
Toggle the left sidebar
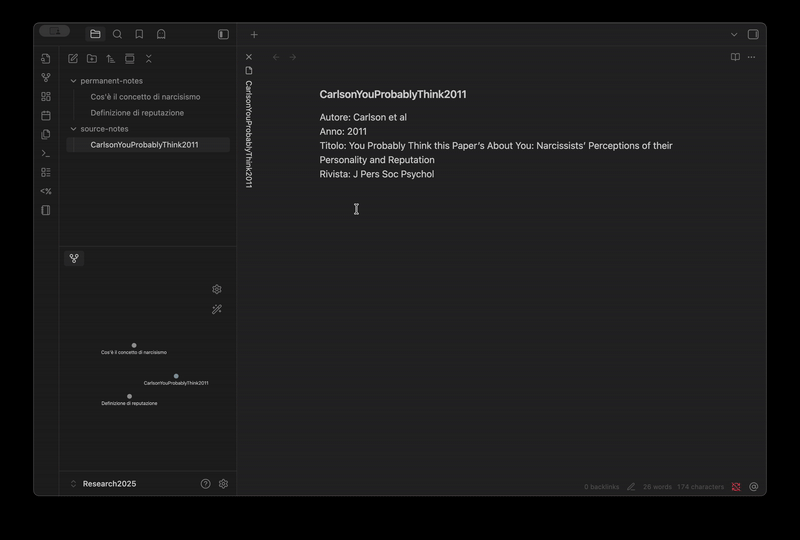point(223,34)
